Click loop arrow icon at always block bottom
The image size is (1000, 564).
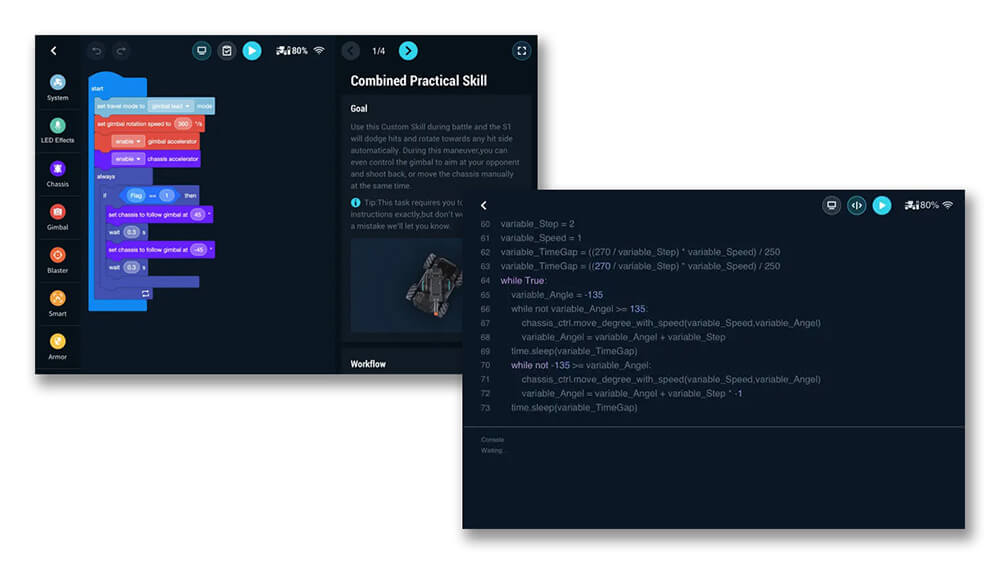point(145,293)
